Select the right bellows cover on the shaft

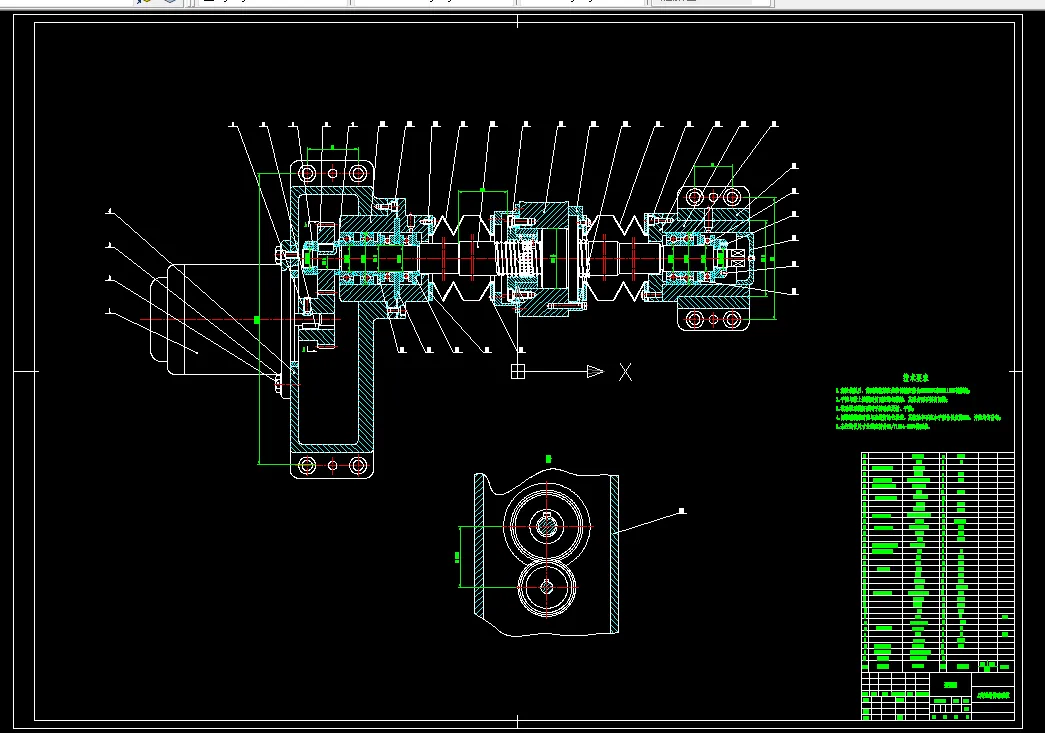coord(616,257)
